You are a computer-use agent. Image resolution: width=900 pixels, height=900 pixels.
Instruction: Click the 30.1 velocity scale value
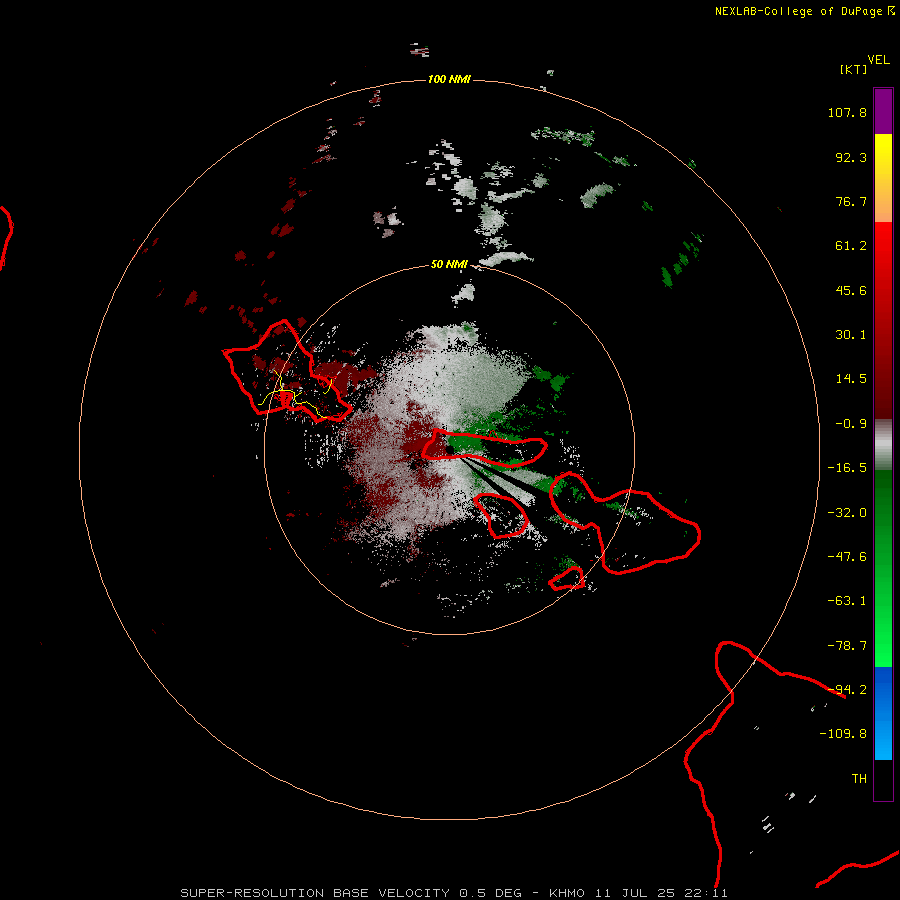point(851,335)
